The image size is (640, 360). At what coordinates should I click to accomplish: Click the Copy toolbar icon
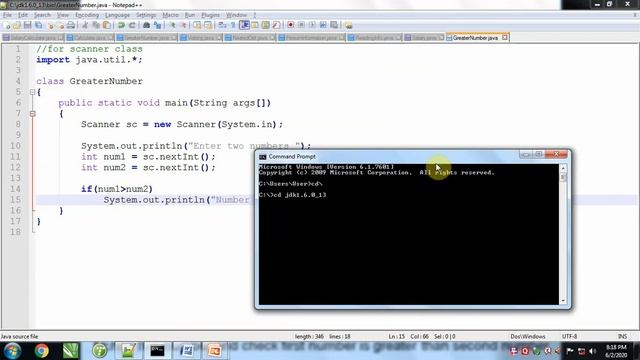tap(96, 25)
